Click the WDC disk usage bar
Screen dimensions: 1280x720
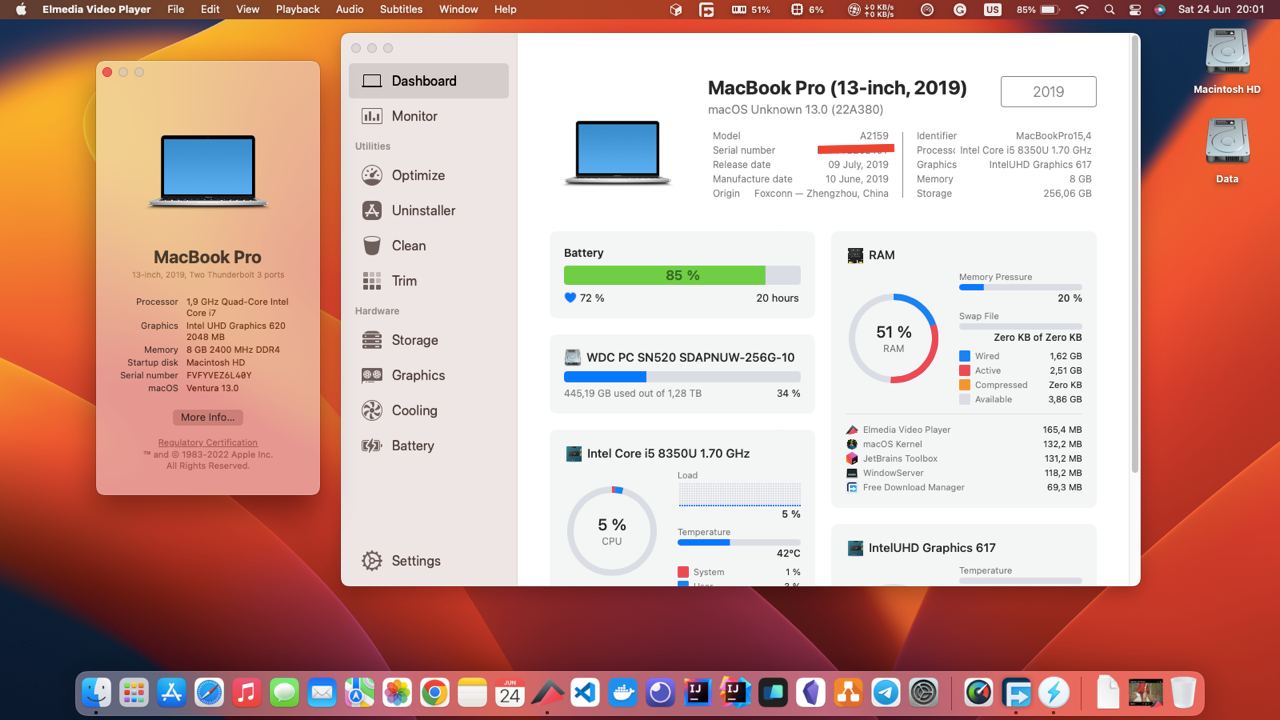tap(682, 377)
